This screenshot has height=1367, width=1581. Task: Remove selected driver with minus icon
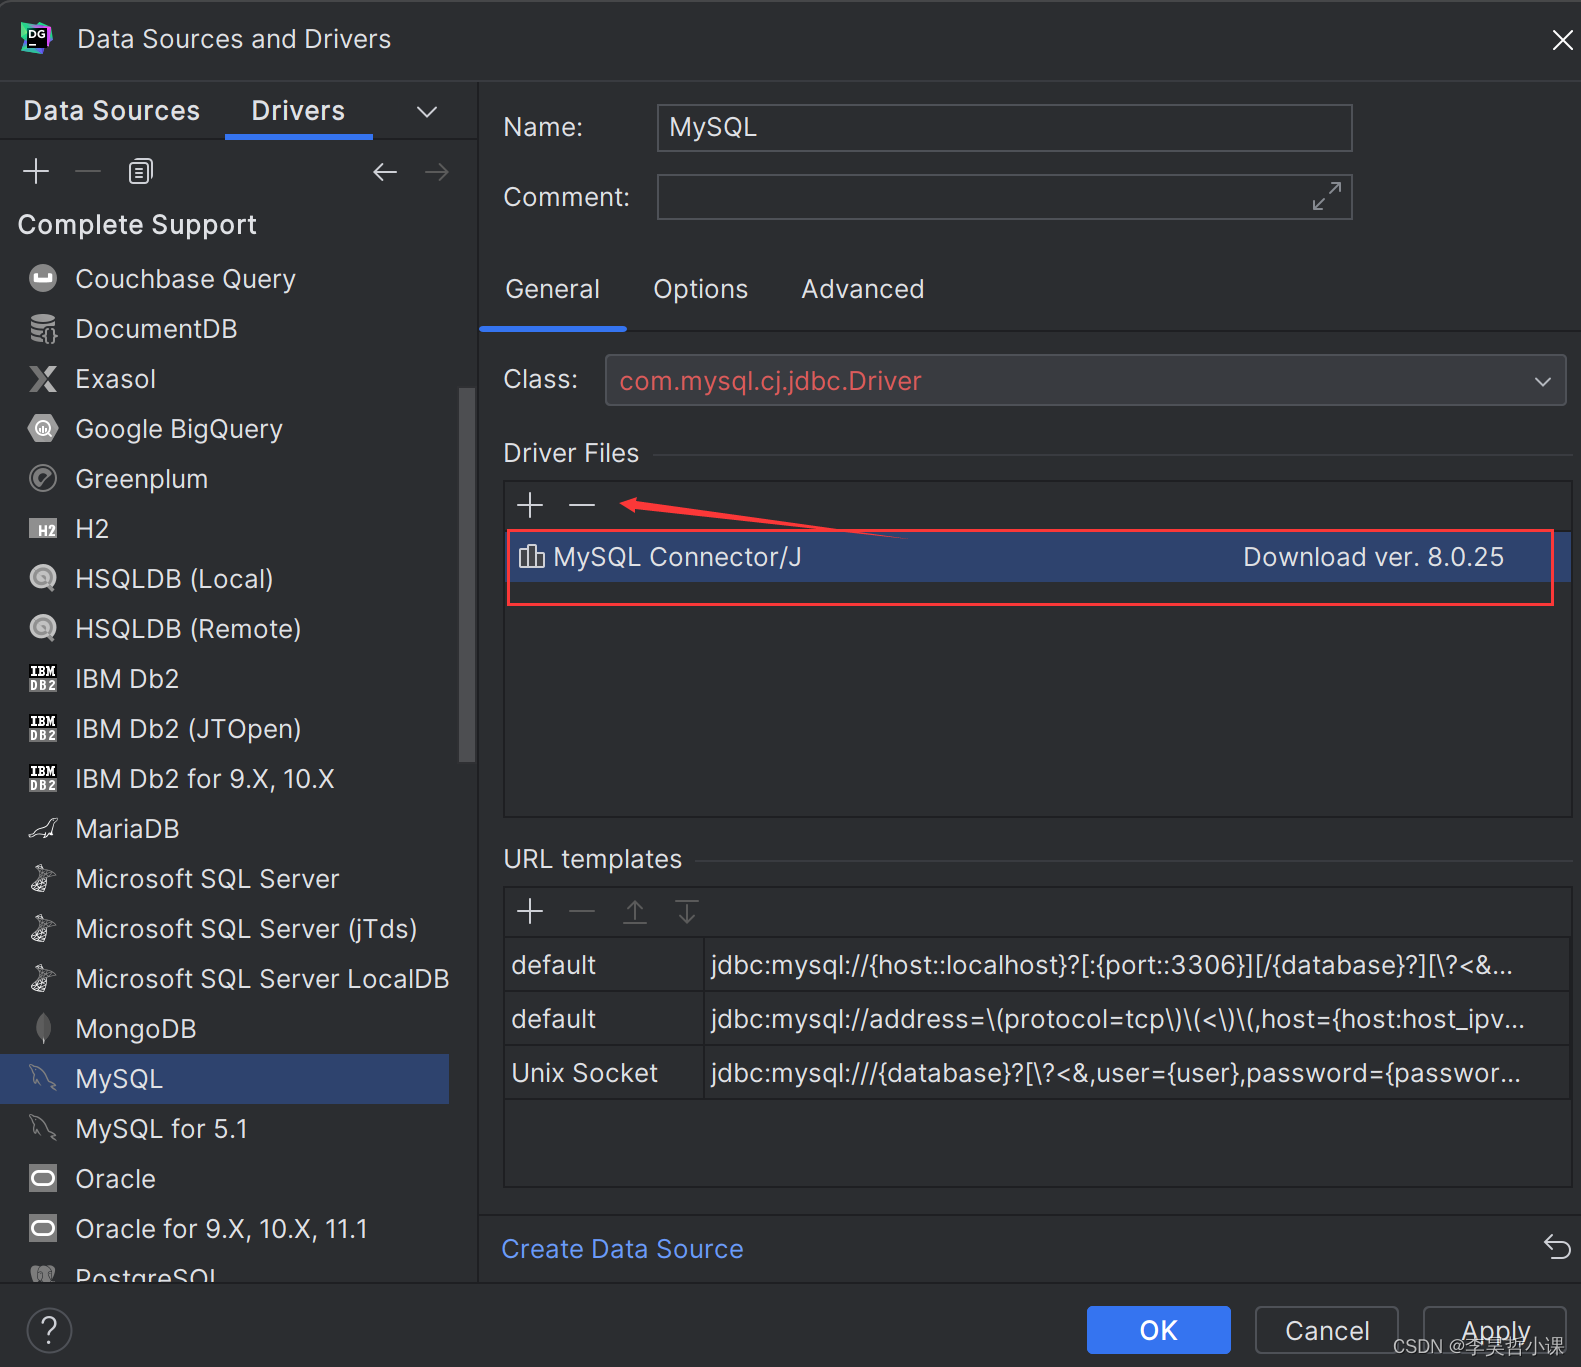point(88,171)
